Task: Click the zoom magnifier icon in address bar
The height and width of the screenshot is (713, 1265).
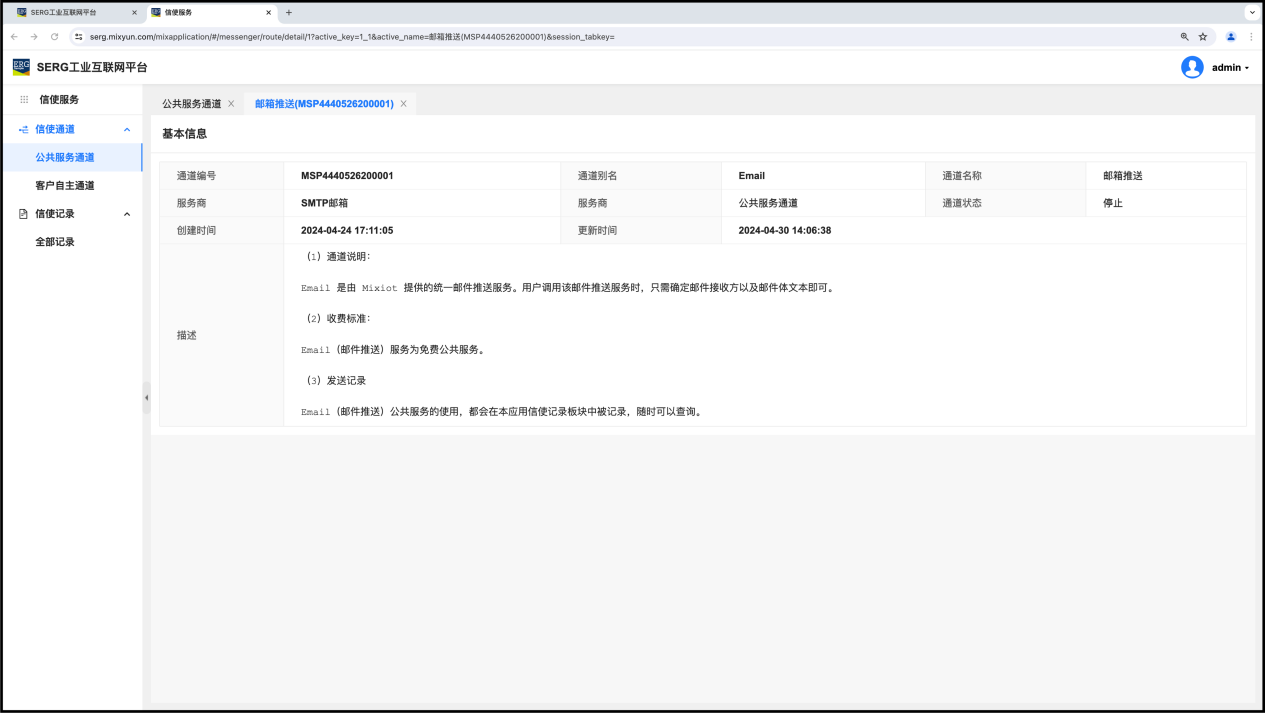Action: coord(1185,37)
